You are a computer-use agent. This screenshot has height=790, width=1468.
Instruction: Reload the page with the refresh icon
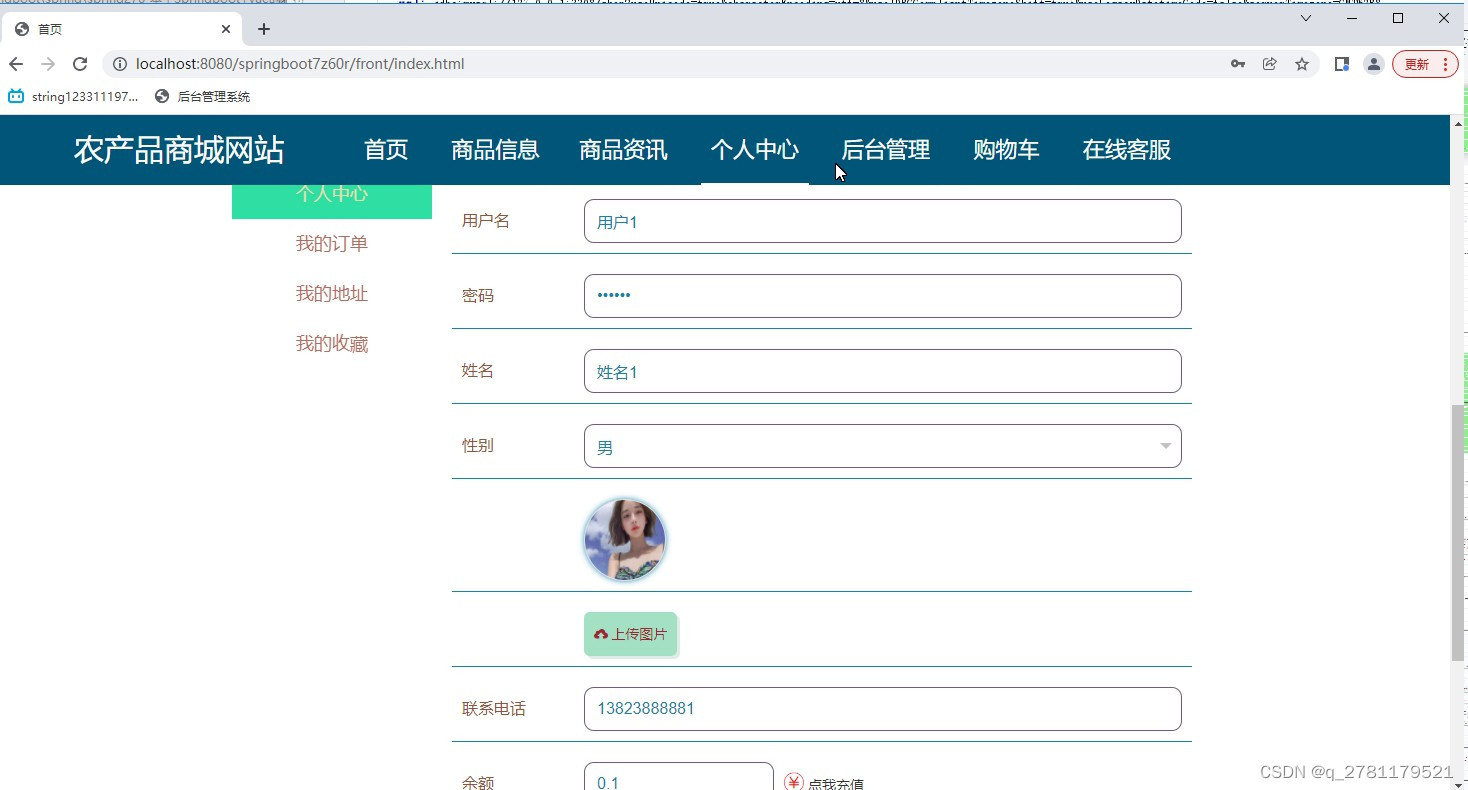(80, 64)
